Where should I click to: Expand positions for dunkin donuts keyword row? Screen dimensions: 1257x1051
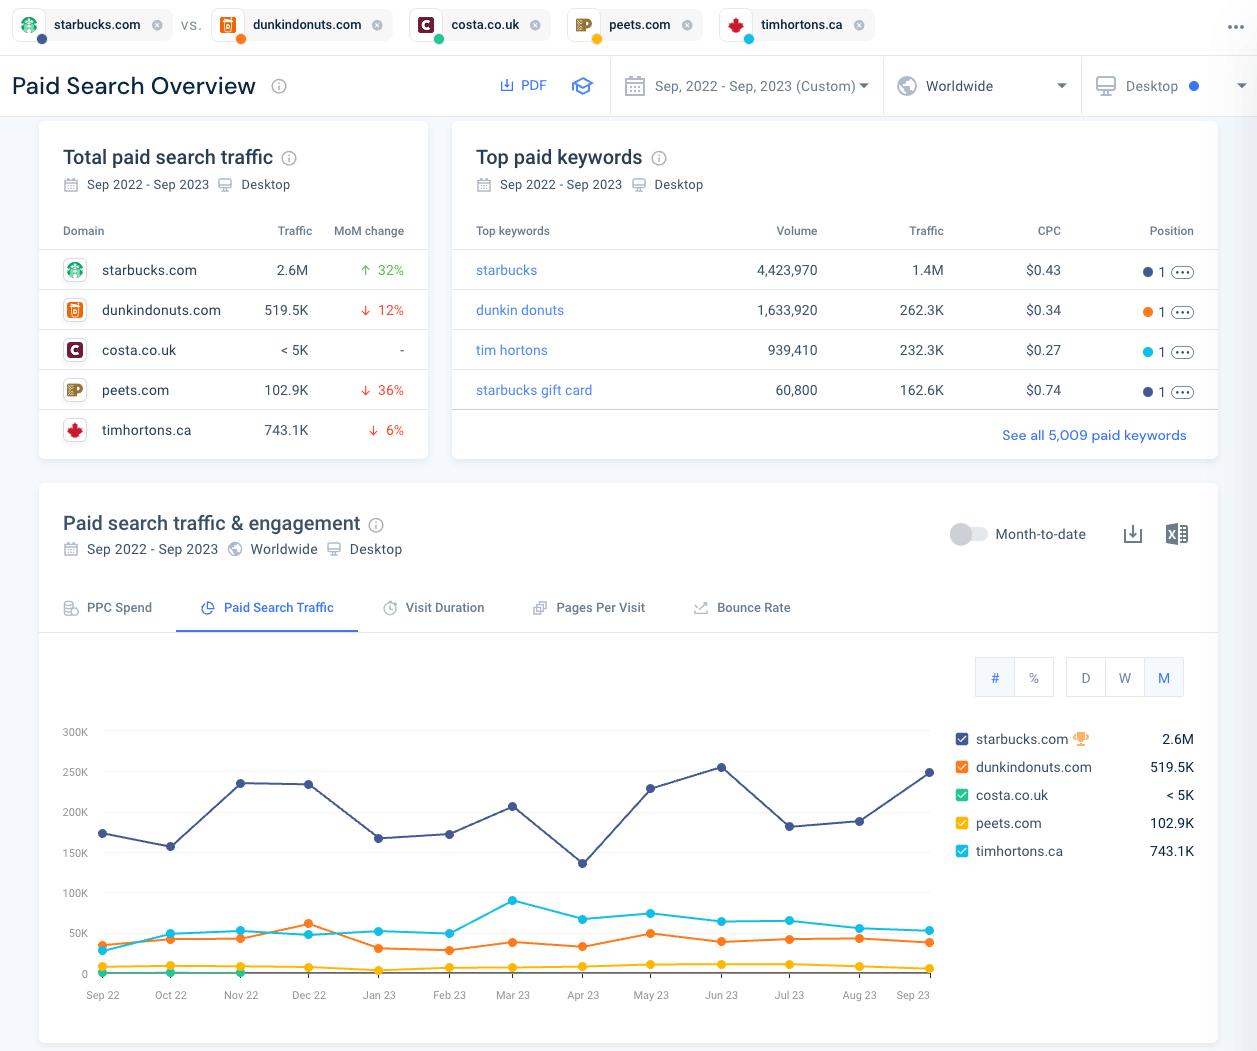[1182, 312]
